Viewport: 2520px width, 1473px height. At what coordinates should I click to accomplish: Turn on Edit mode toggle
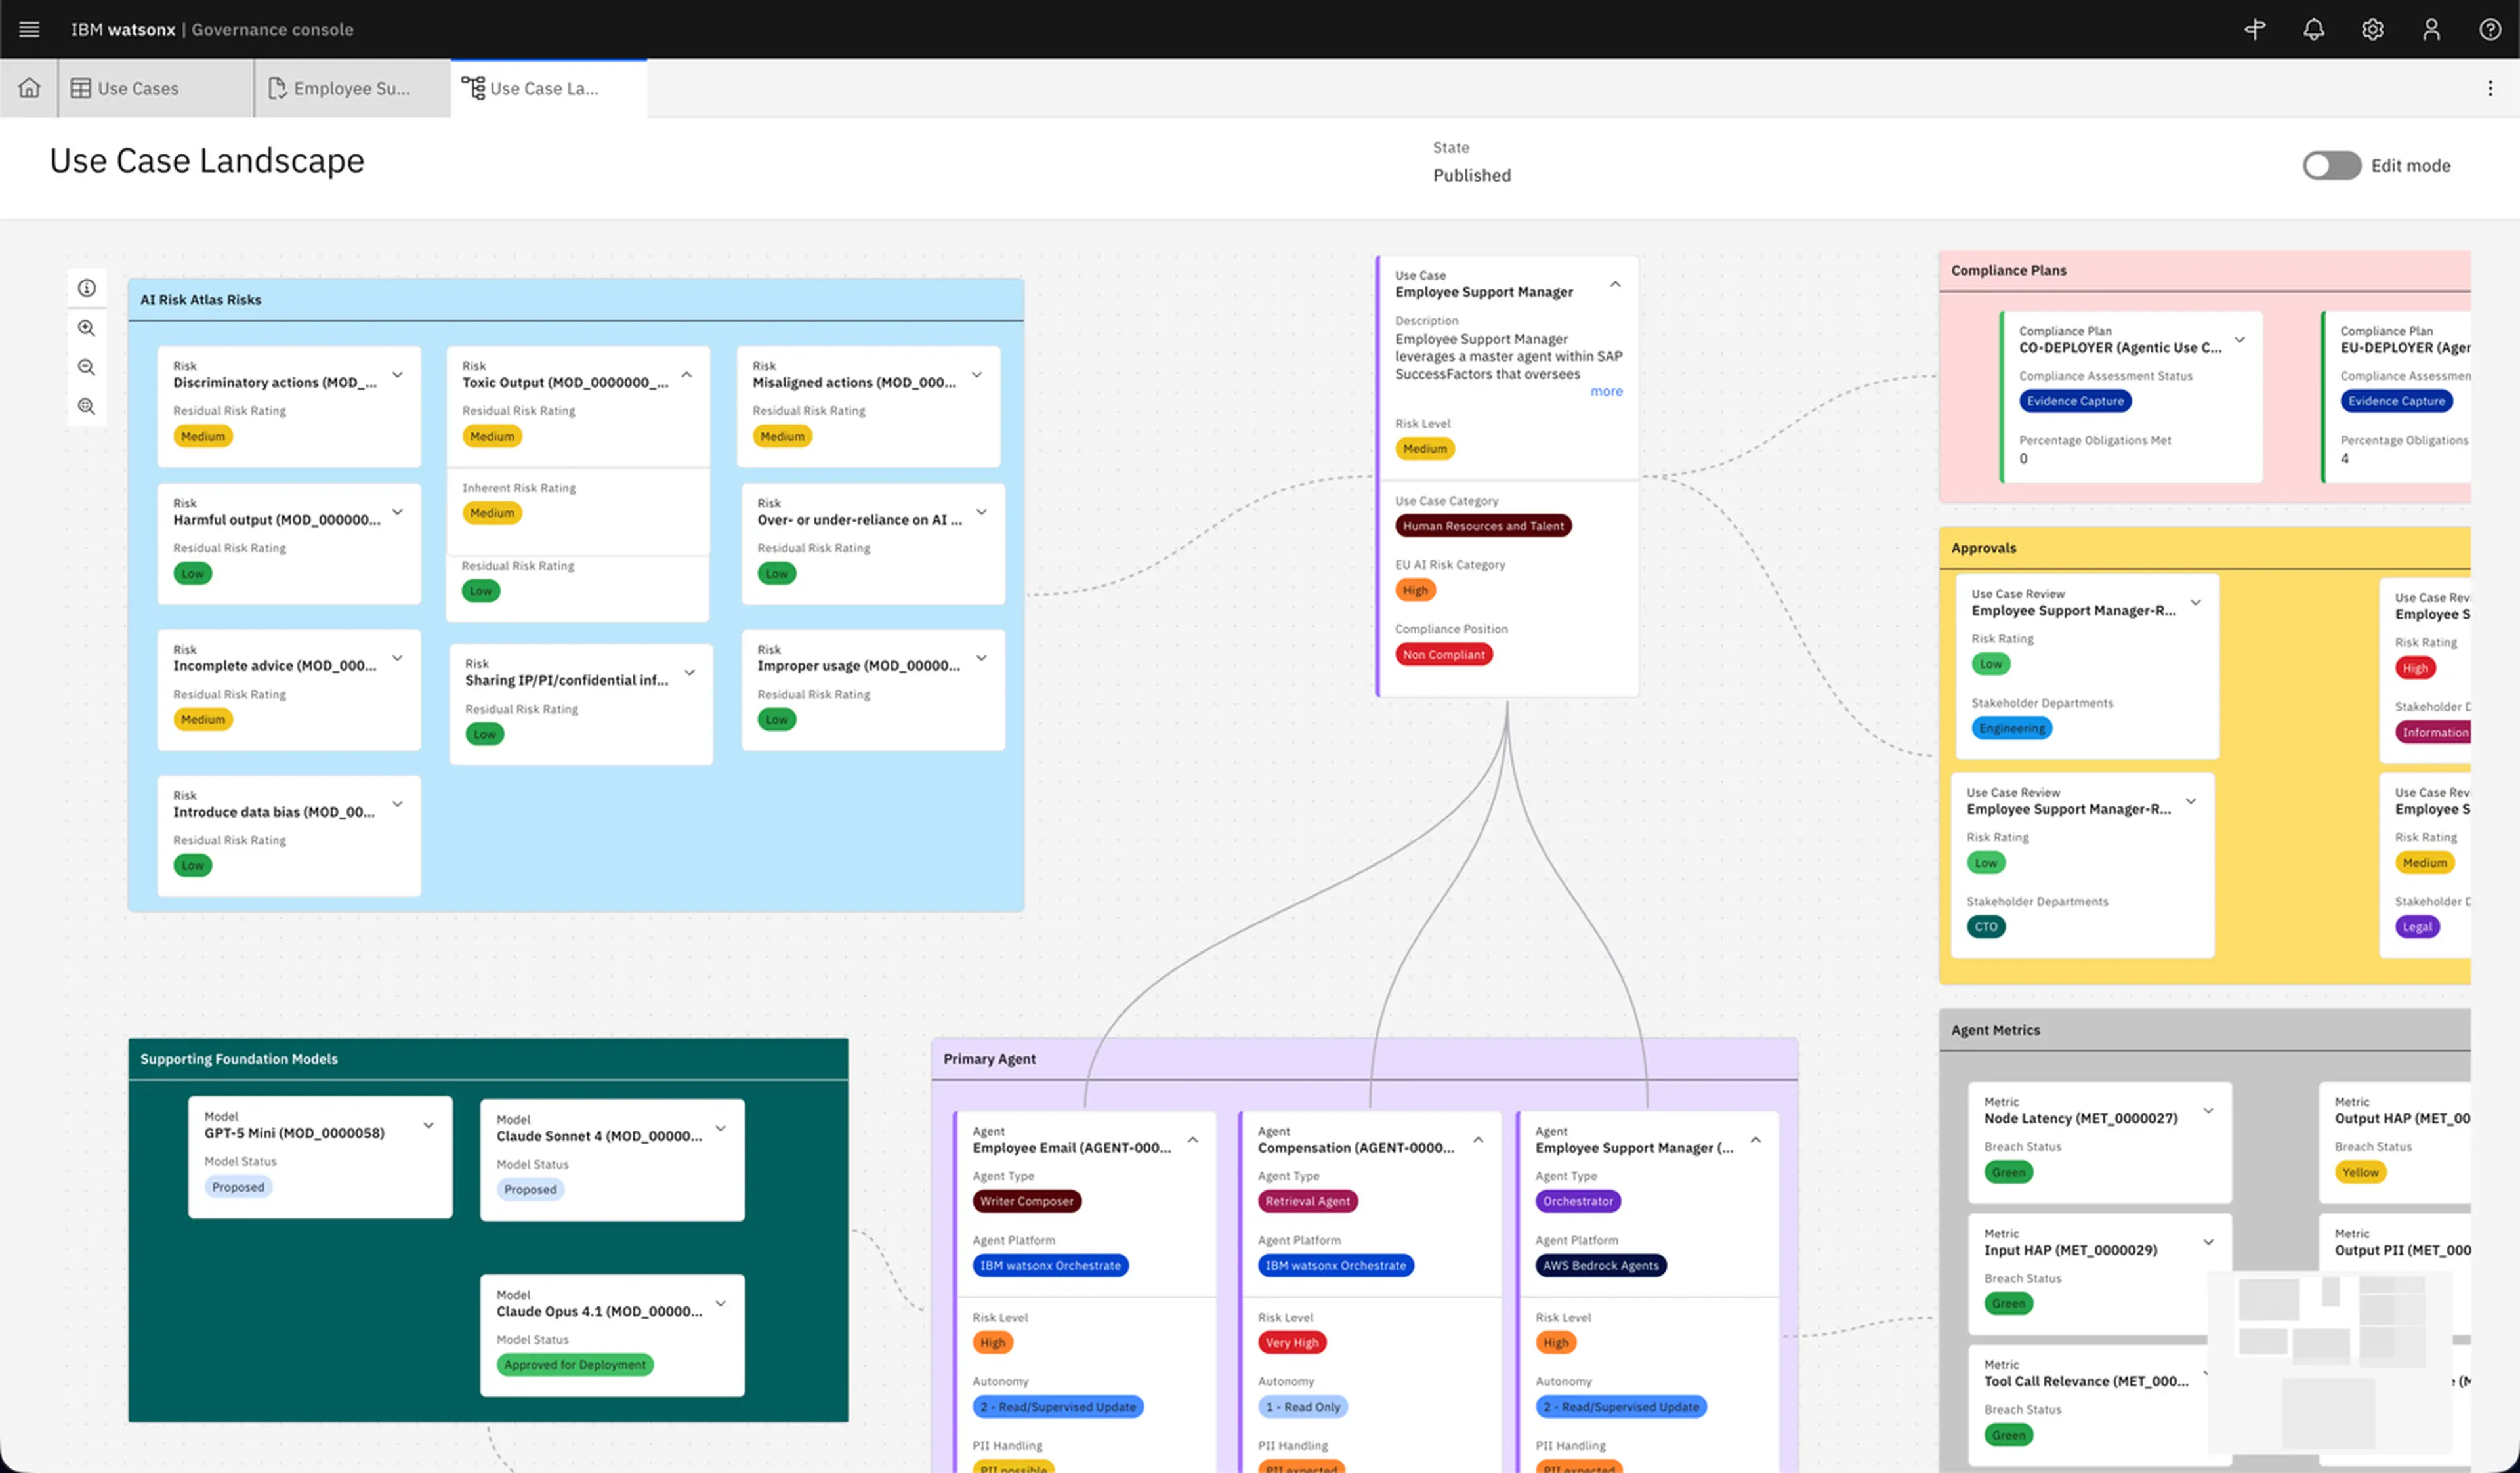point(2331,166)
